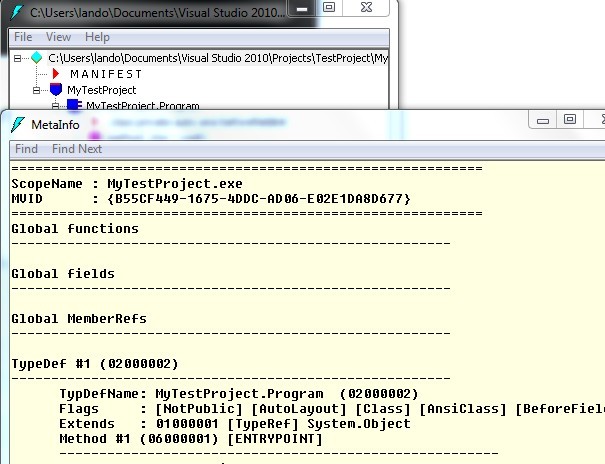Click the cyan diamond assembly root icon
The height and width of the screenshot is (464, 605).
(x=37, y=58)
